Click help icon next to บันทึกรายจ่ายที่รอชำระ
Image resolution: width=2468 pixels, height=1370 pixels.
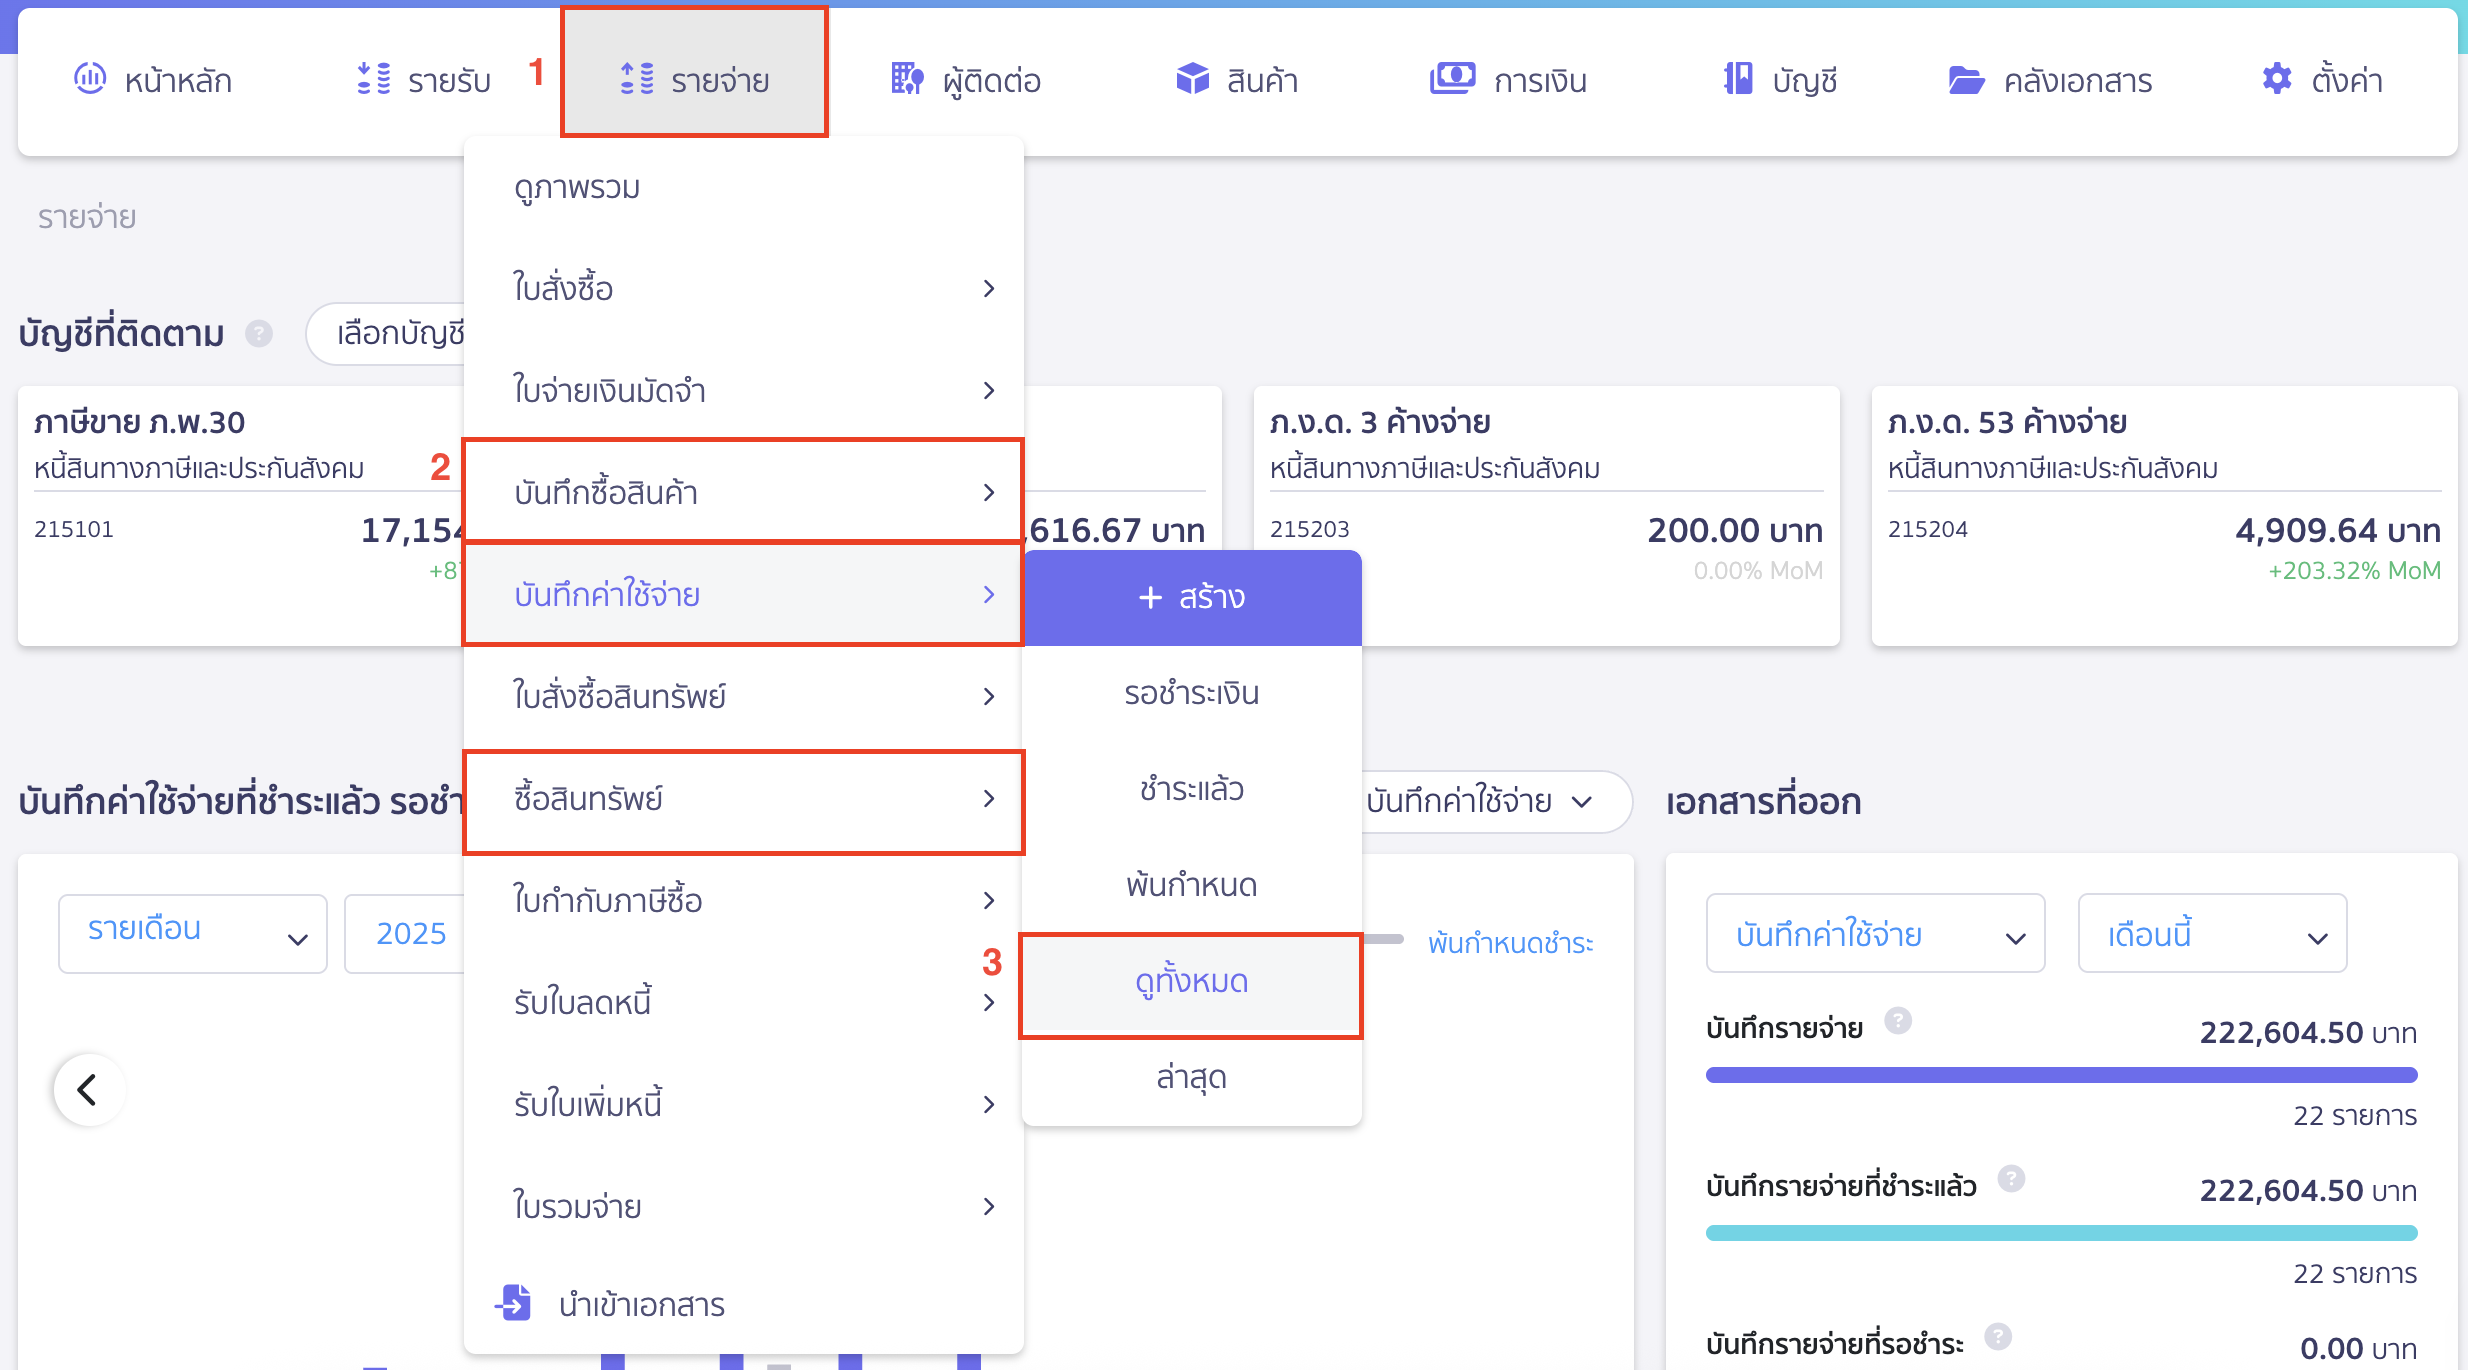pos(1998,1337)
